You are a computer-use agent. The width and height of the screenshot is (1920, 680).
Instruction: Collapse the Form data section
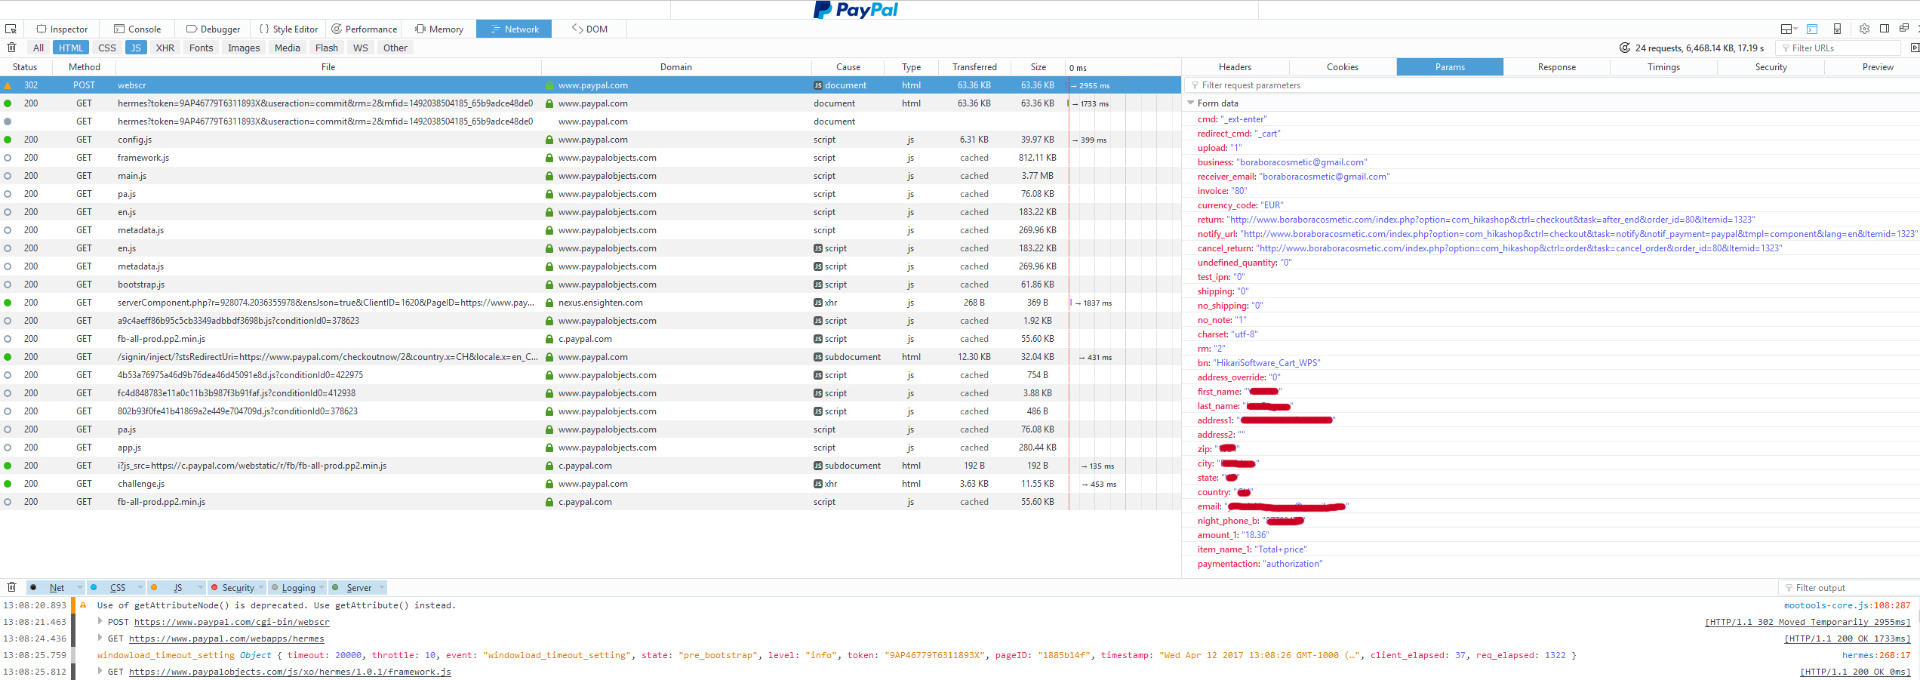tap(1190, 103)
